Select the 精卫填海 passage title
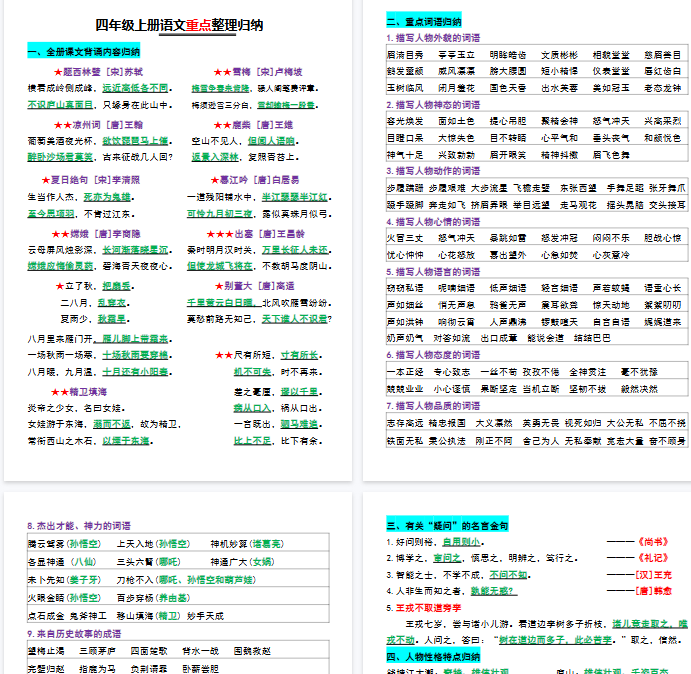Viewport: 691px width, 674px height. tap(75, 392)
